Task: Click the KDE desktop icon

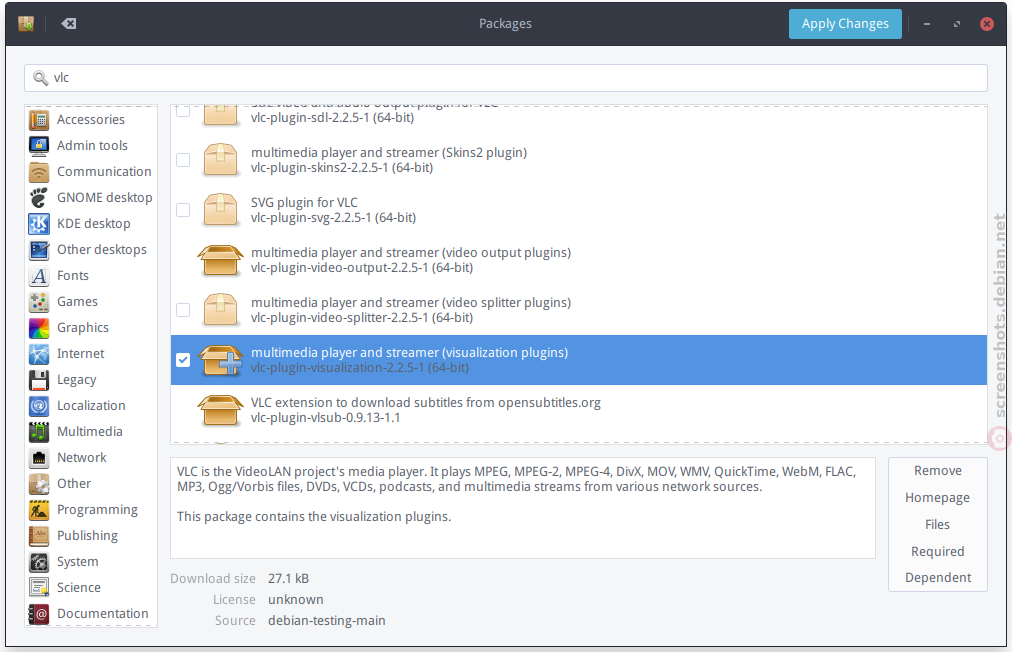Action: click(39, 224)
